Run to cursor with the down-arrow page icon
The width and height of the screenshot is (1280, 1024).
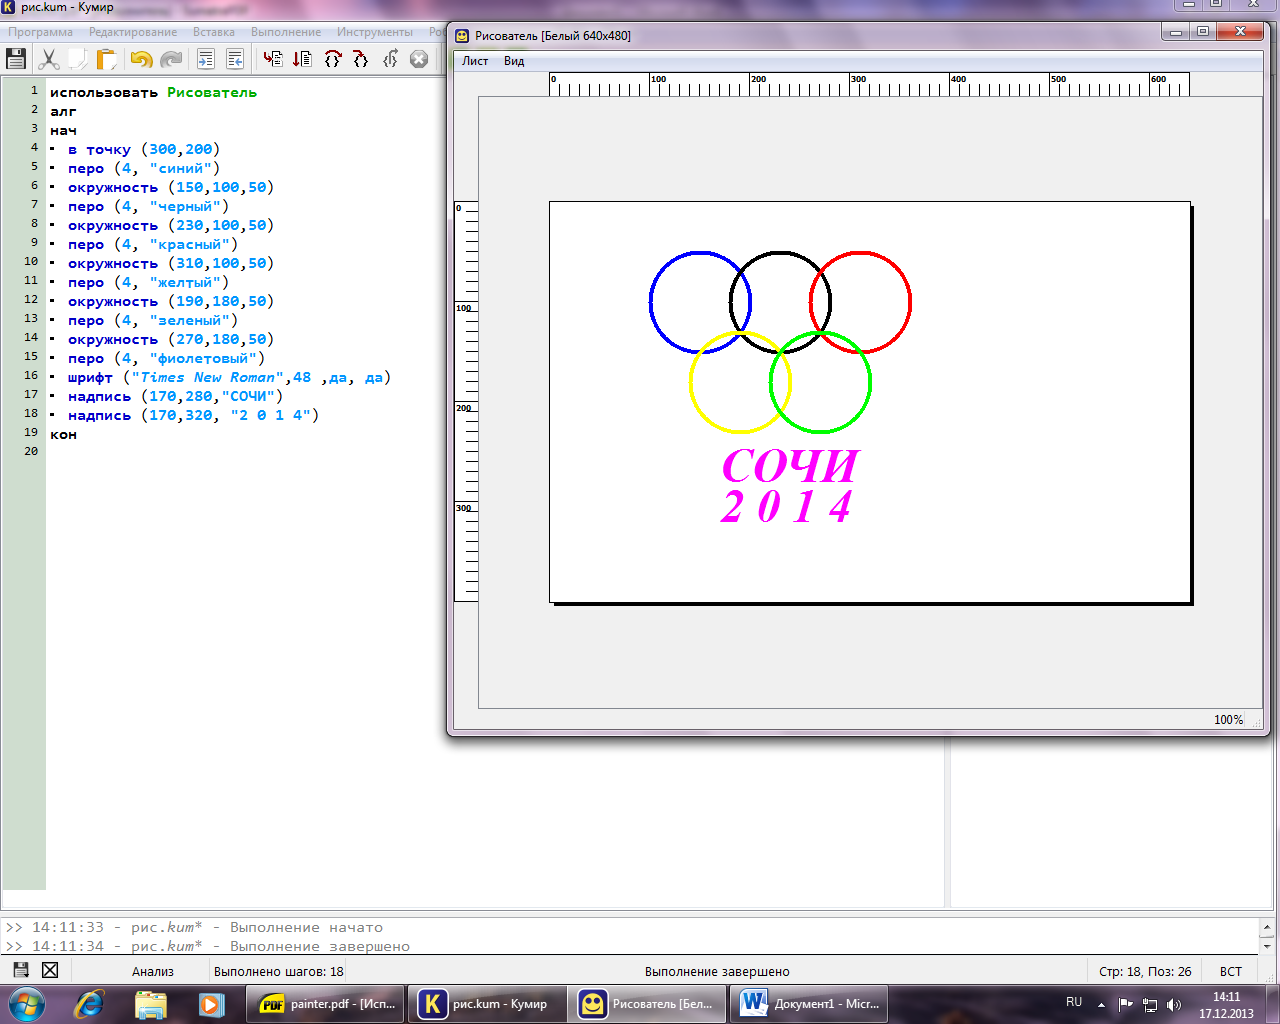coord(302,59)
